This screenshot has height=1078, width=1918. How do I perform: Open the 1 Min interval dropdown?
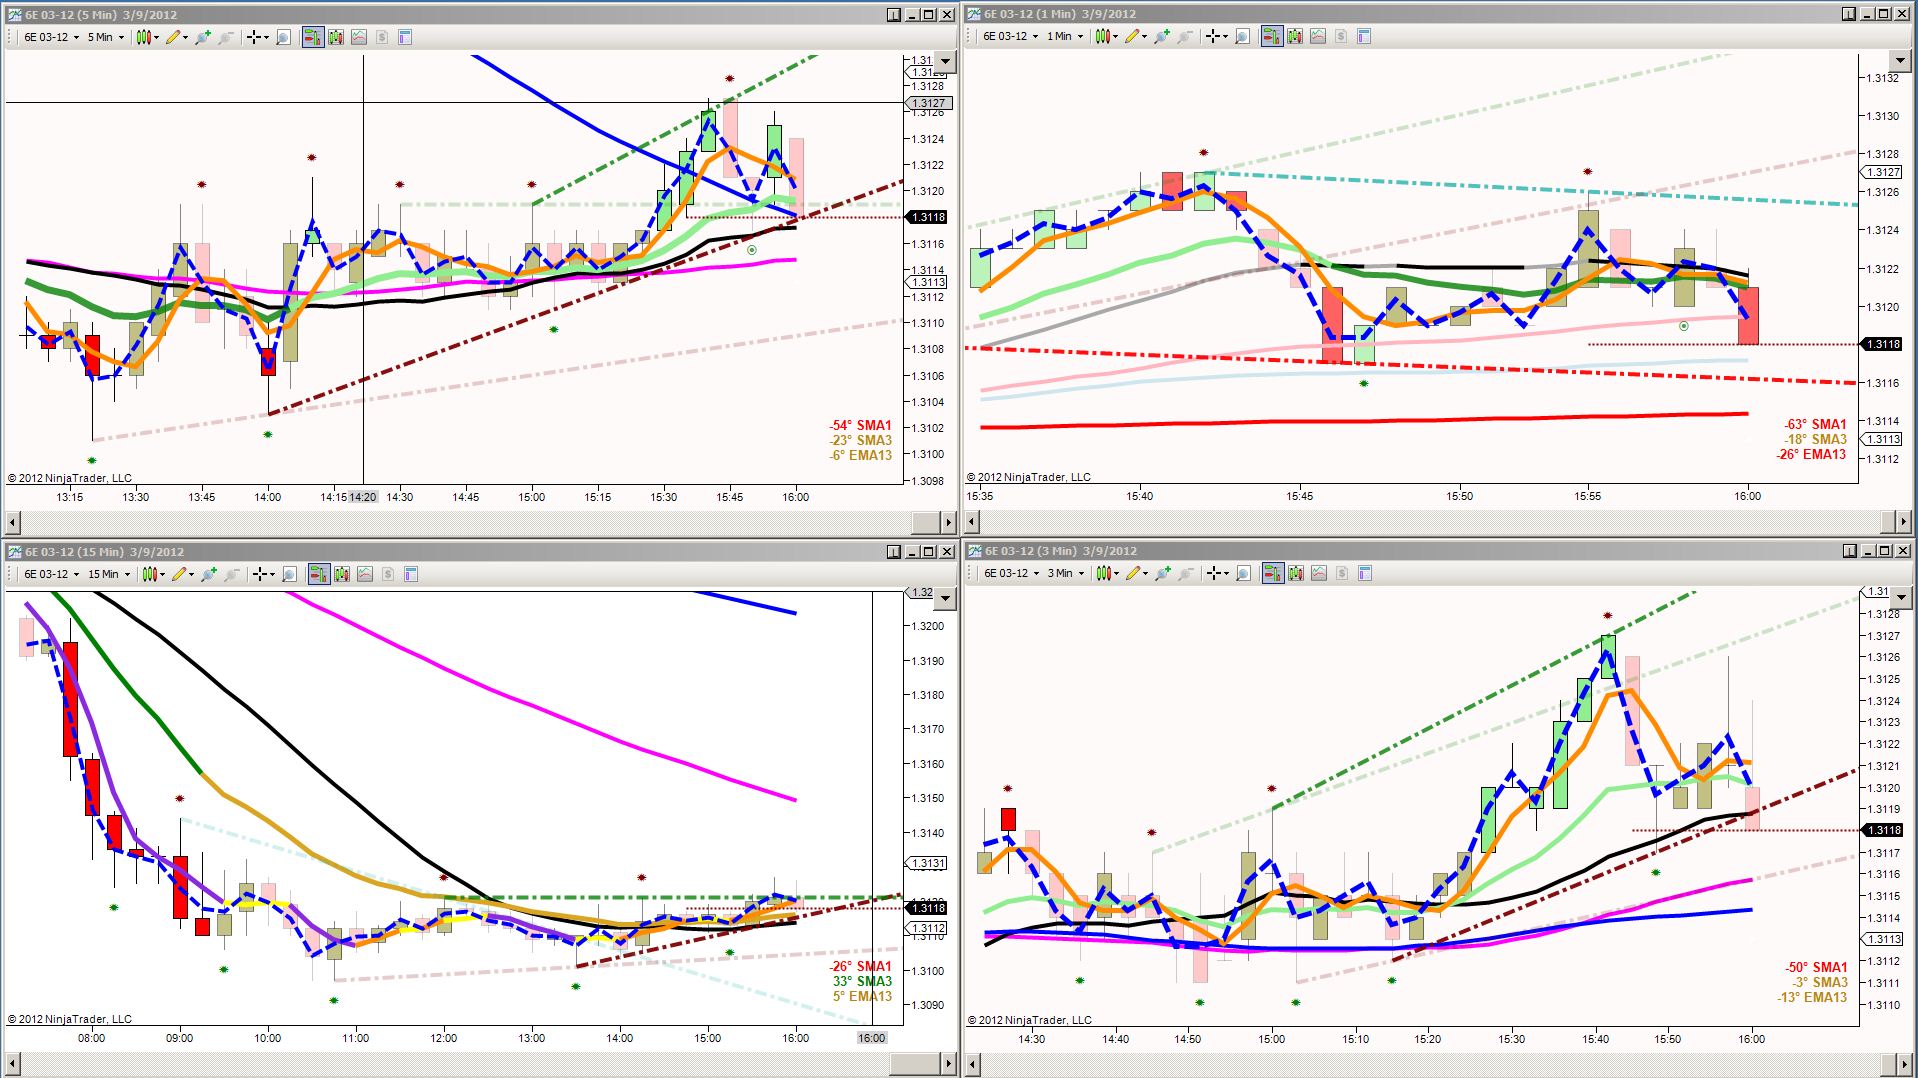[x=1064, y=36]
